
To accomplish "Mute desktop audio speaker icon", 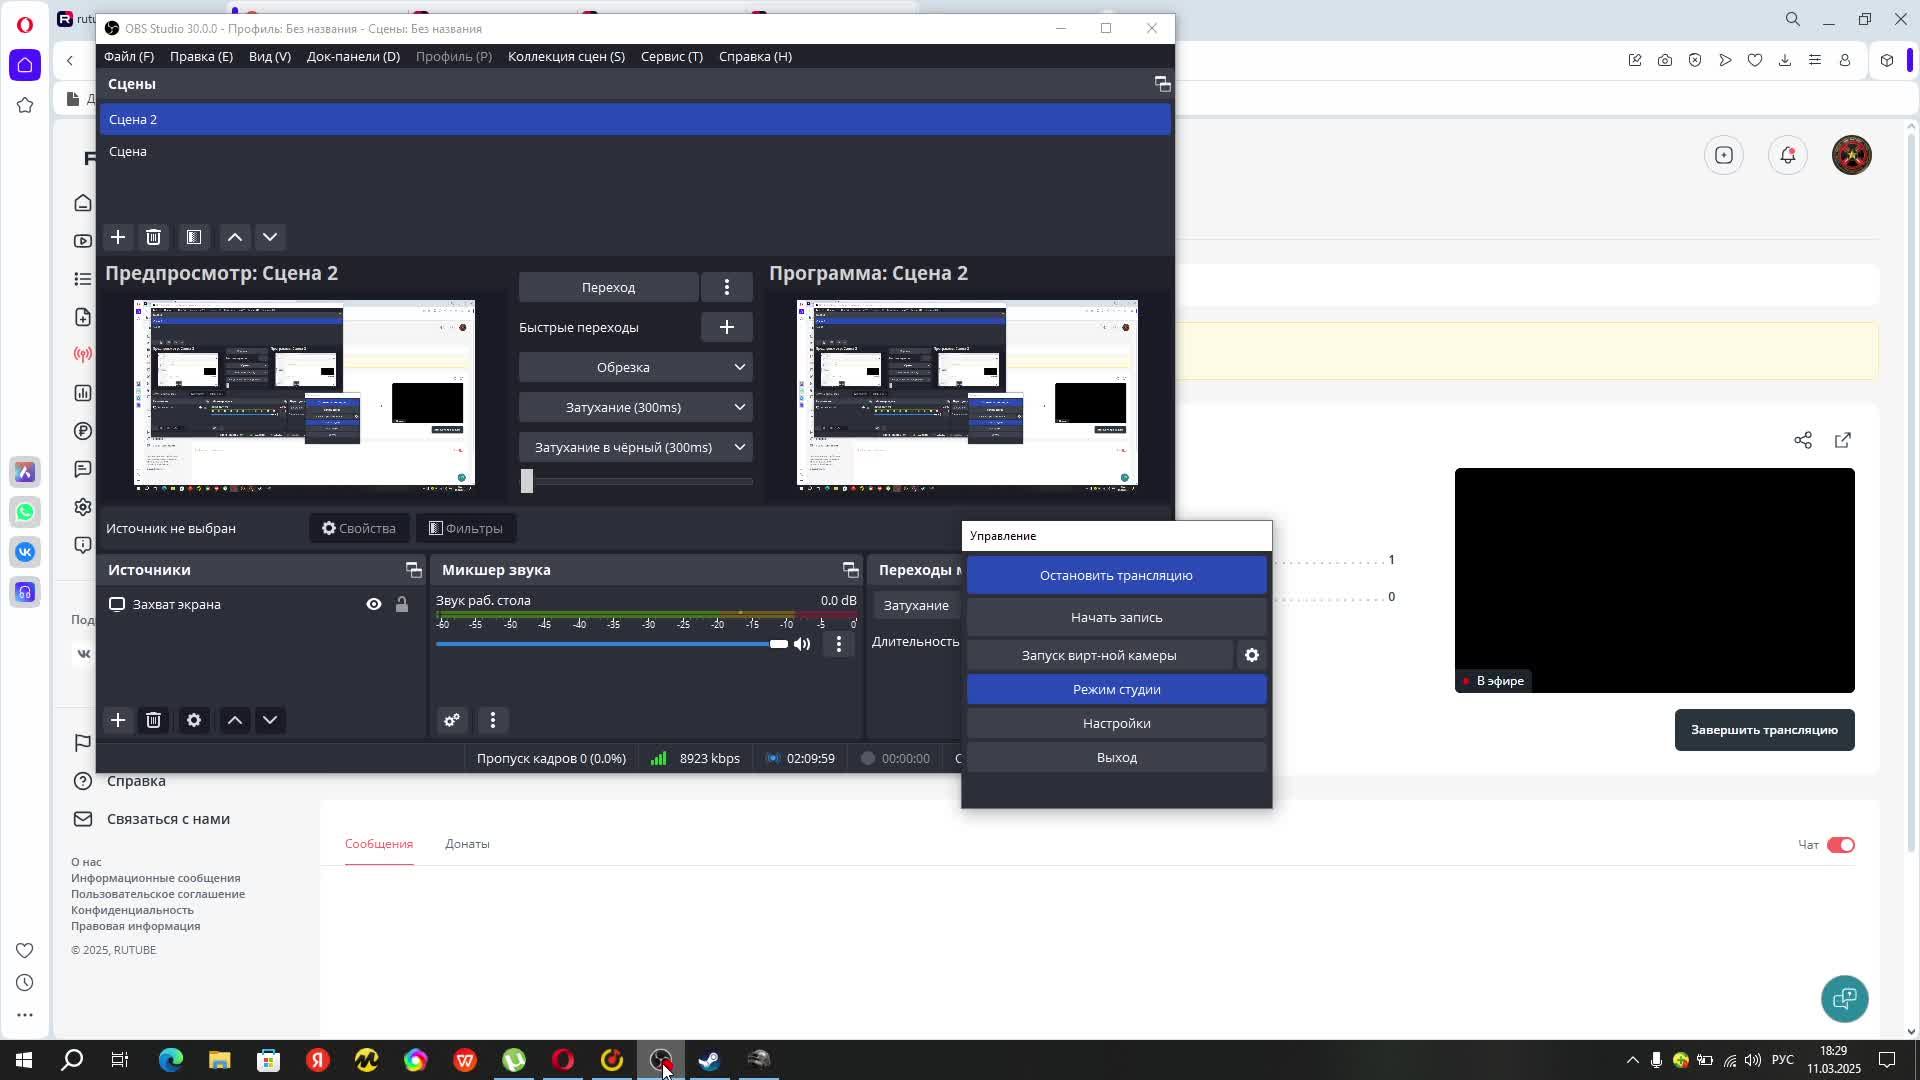I will pos(802,644).
